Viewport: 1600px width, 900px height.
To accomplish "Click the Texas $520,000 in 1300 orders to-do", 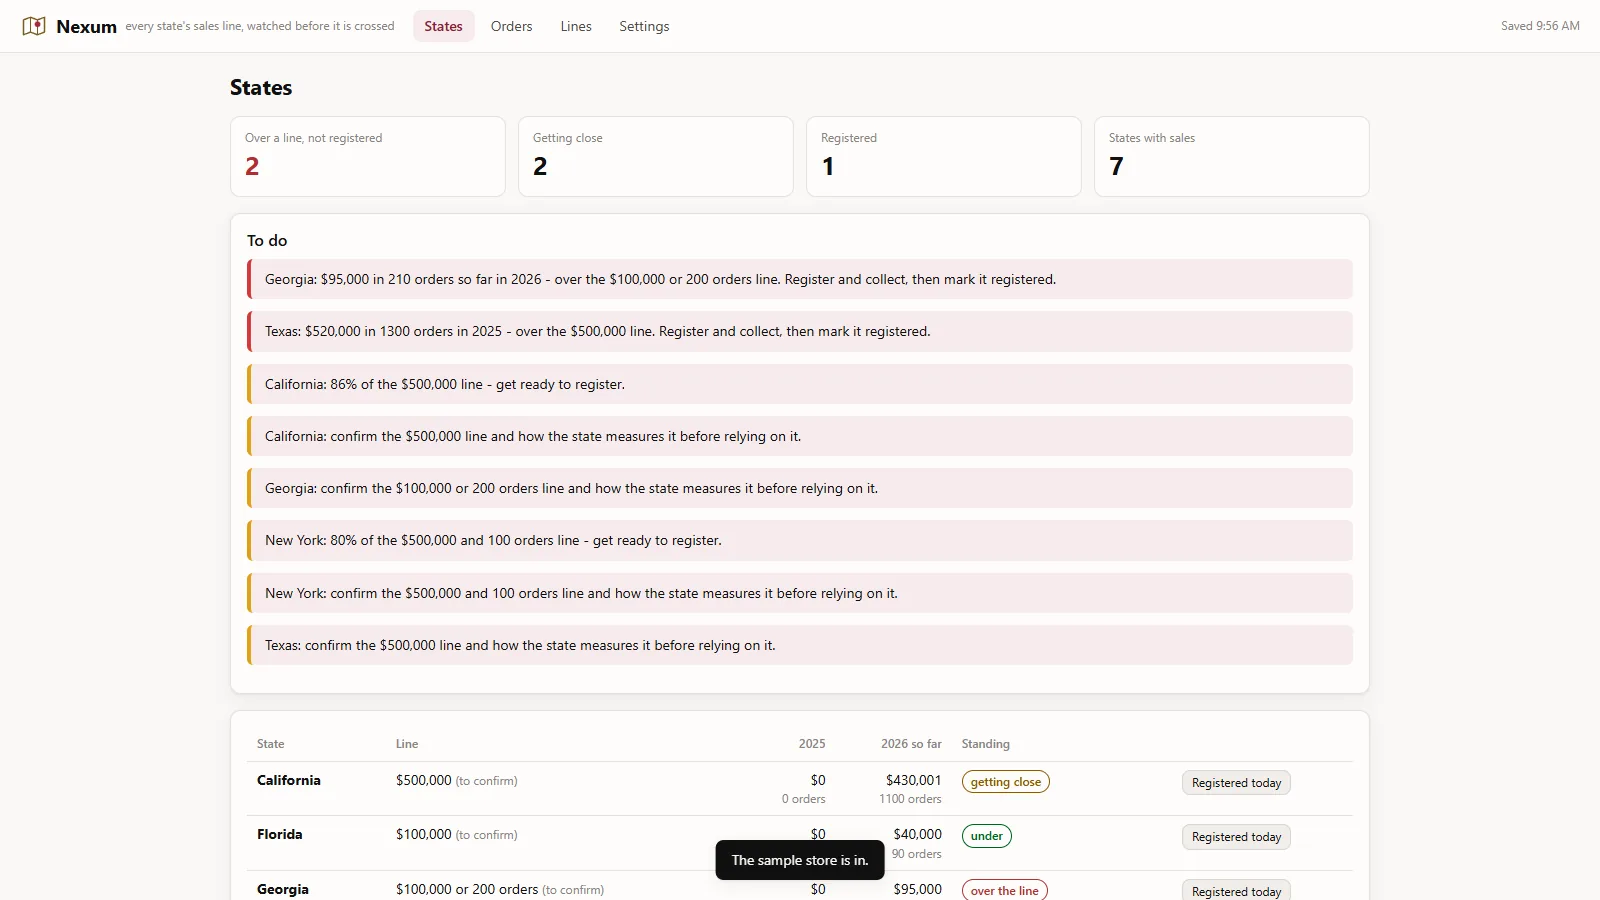I will click(x=800, y=331).
